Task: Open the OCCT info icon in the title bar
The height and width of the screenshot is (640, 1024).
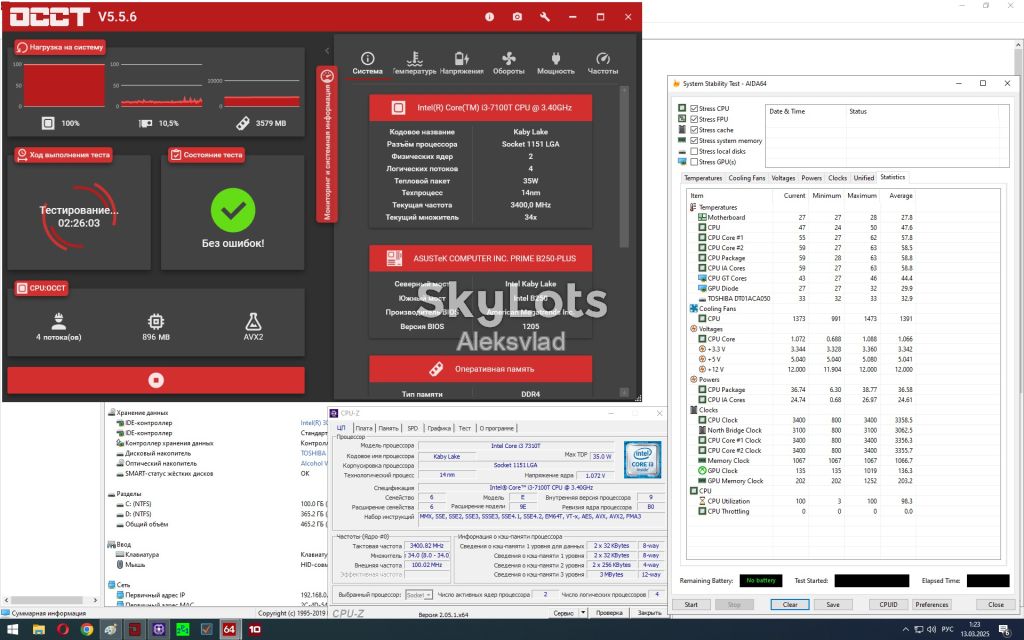Action: tap(489, 17)
